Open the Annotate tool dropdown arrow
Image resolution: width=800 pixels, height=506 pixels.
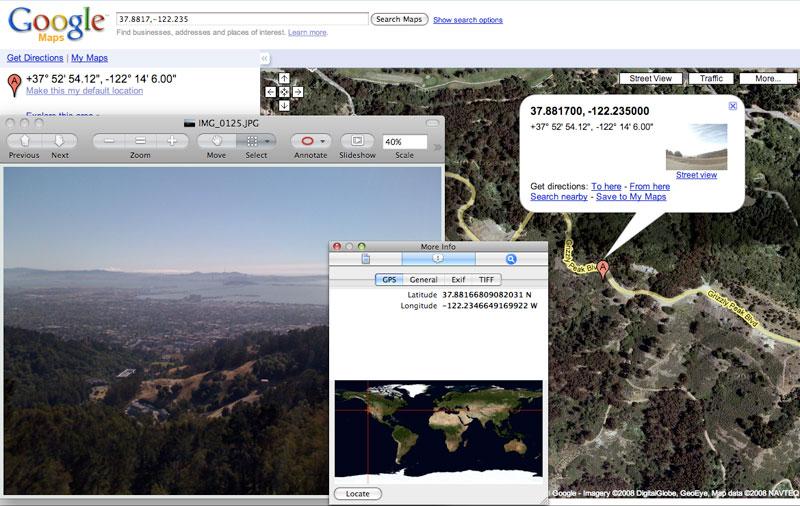[x=322, y=141]
